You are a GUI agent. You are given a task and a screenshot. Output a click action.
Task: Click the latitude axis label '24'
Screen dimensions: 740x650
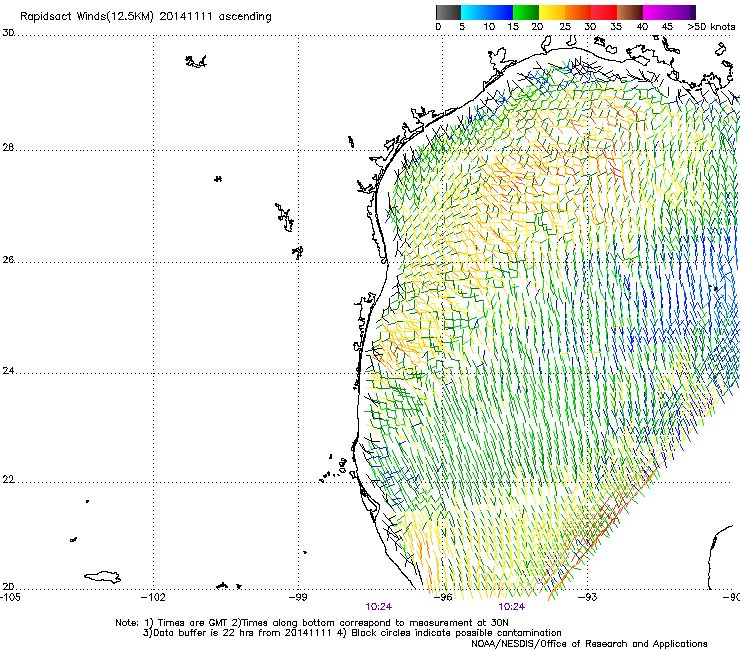[8, 371]
